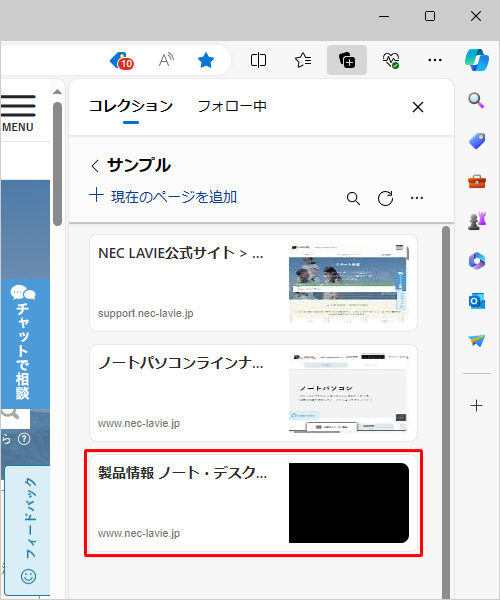Open the Favorites list icon

[303, 60]
